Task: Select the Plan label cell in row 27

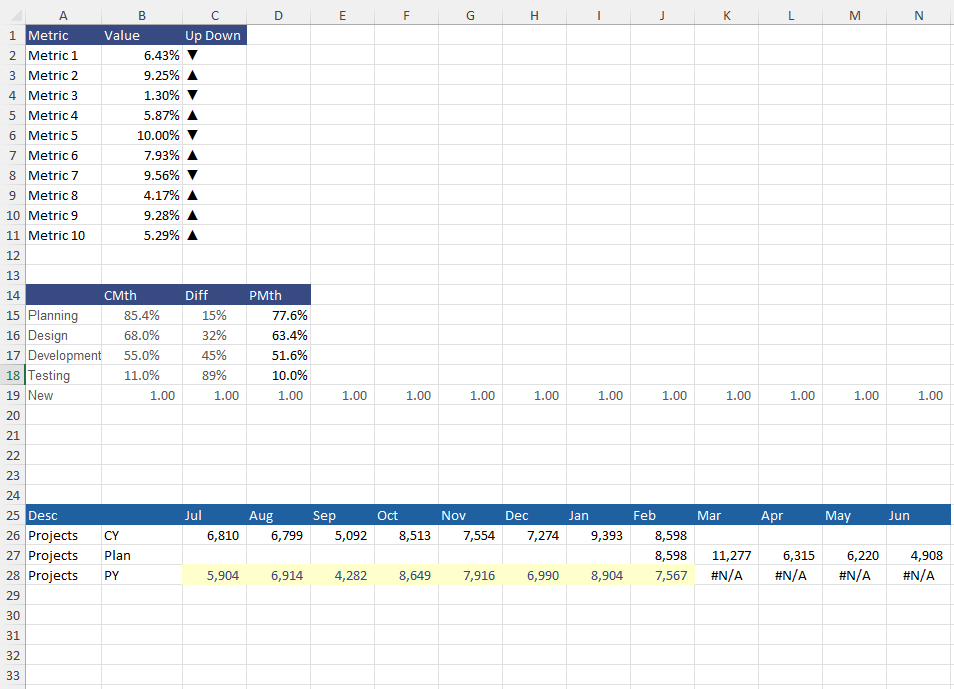Action: pyautogui.click(x=117, y=555)
